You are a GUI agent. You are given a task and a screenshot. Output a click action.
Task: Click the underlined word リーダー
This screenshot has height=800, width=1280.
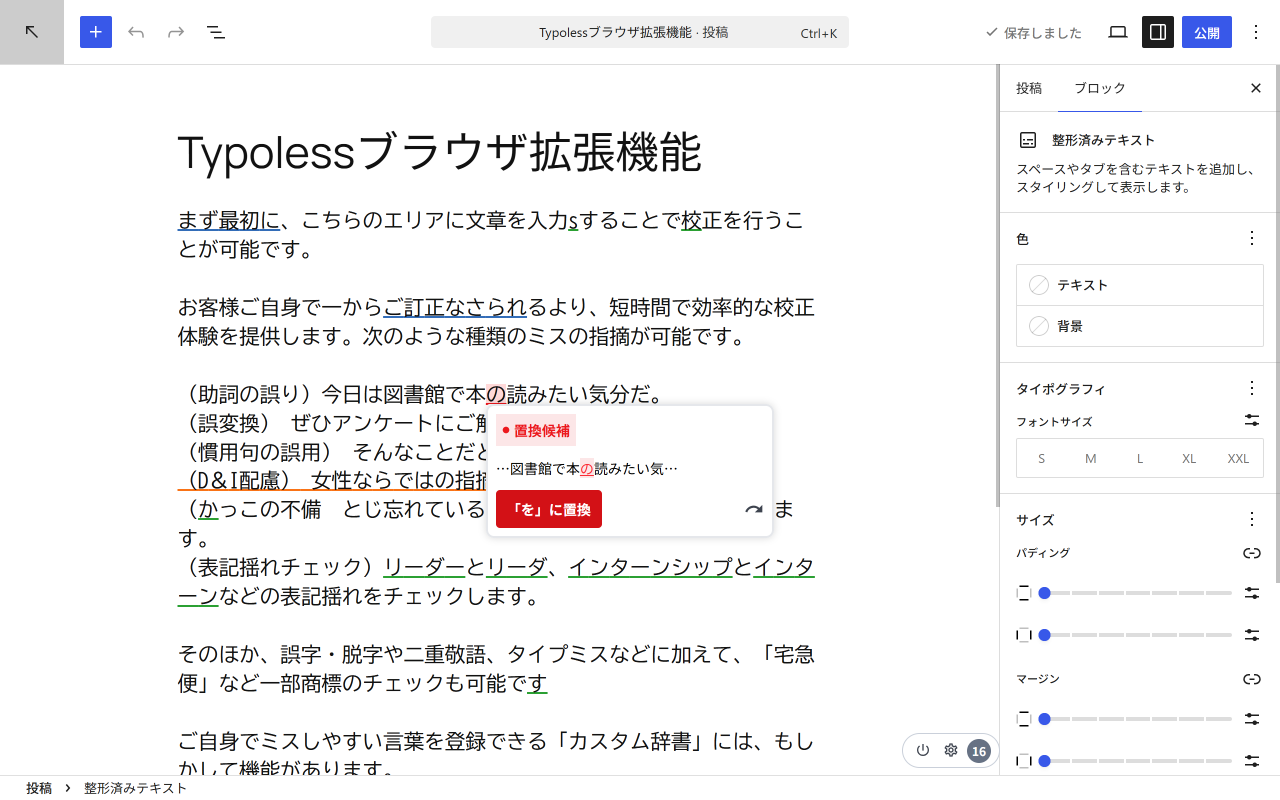[424, 568]
